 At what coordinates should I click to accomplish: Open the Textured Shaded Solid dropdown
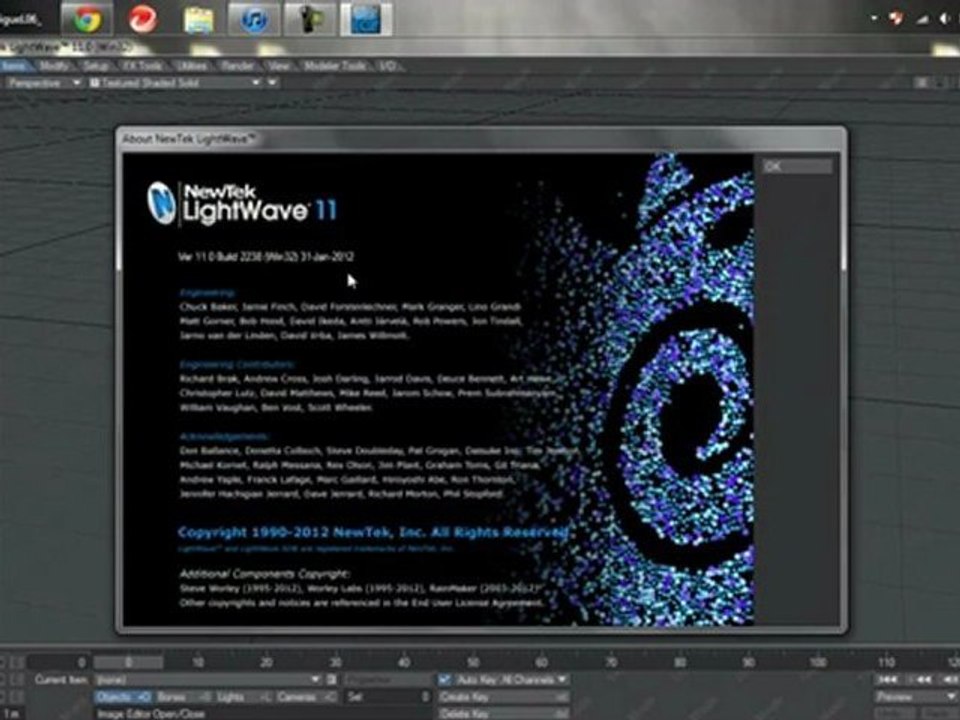(x=175, y=83)
